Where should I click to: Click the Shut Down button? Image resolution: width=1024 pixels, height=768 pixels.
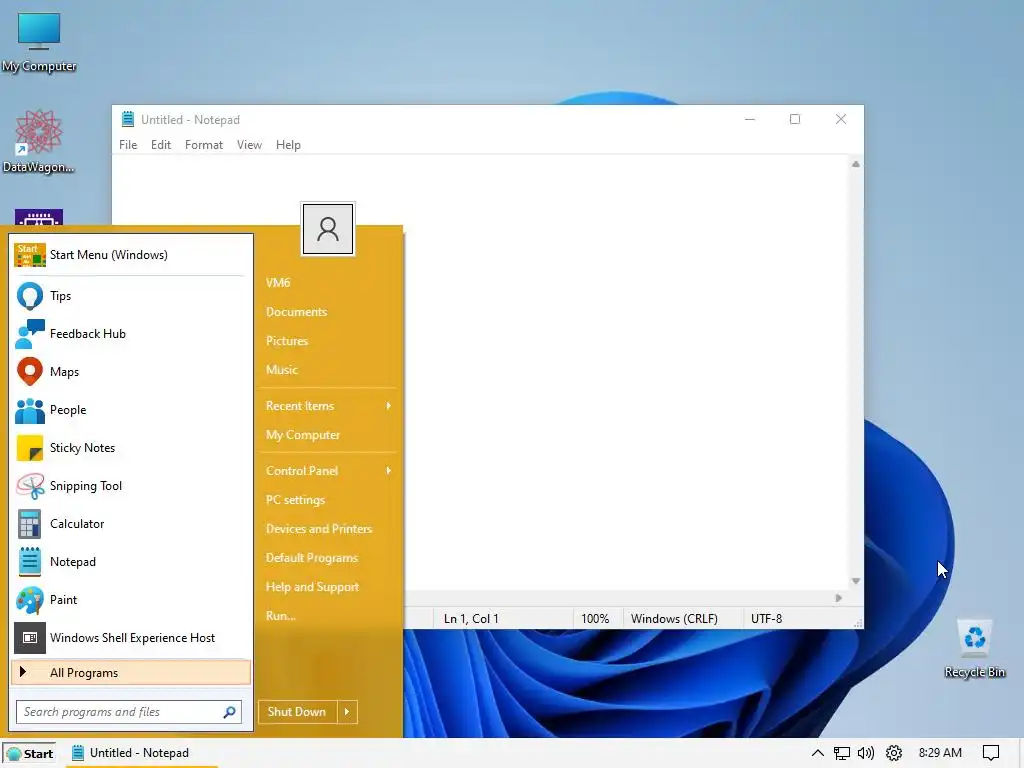tap(297, 712)
